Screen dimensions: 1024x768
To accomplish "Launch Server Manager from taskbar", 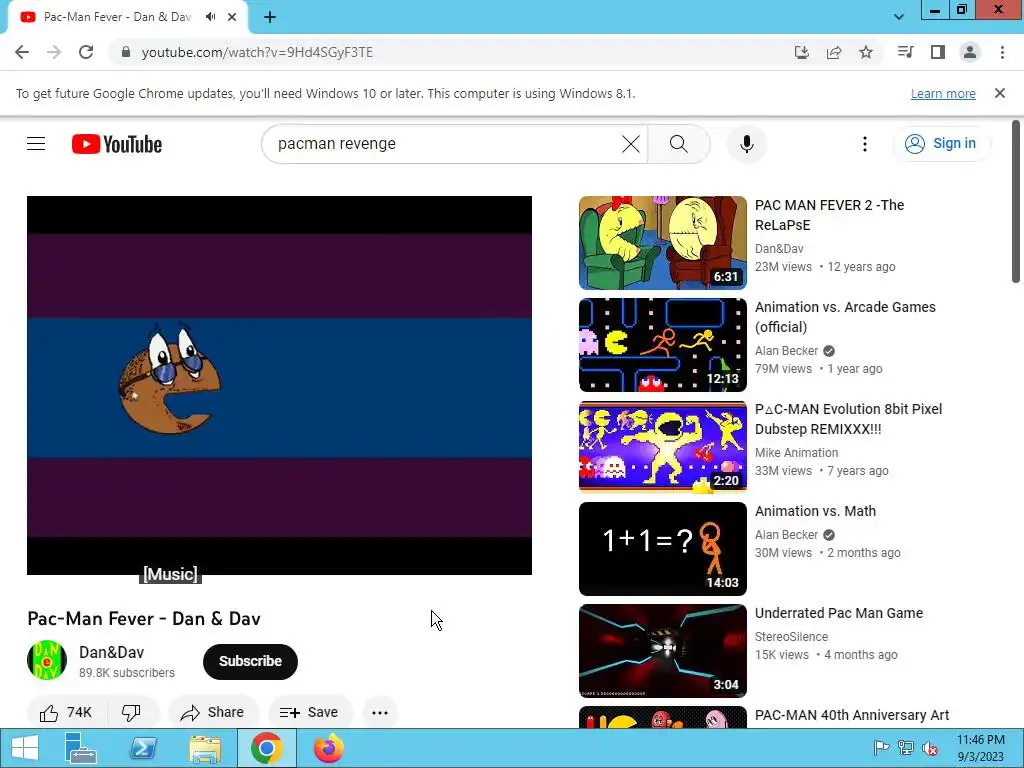I will click(81, 748).
